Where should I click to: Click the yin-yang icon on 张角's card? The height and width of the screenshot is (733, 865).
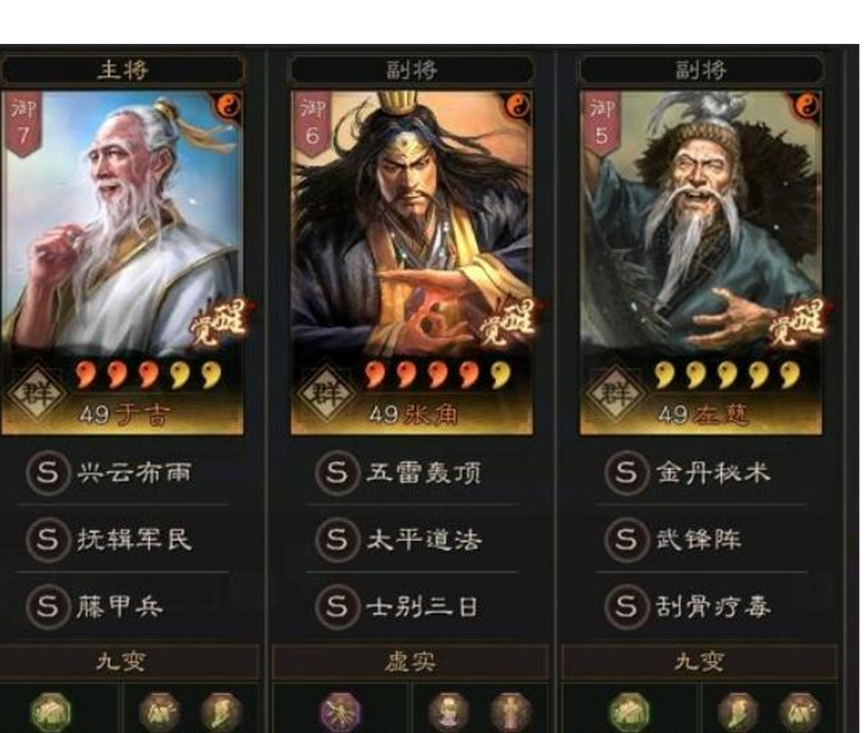pos(517,105)
